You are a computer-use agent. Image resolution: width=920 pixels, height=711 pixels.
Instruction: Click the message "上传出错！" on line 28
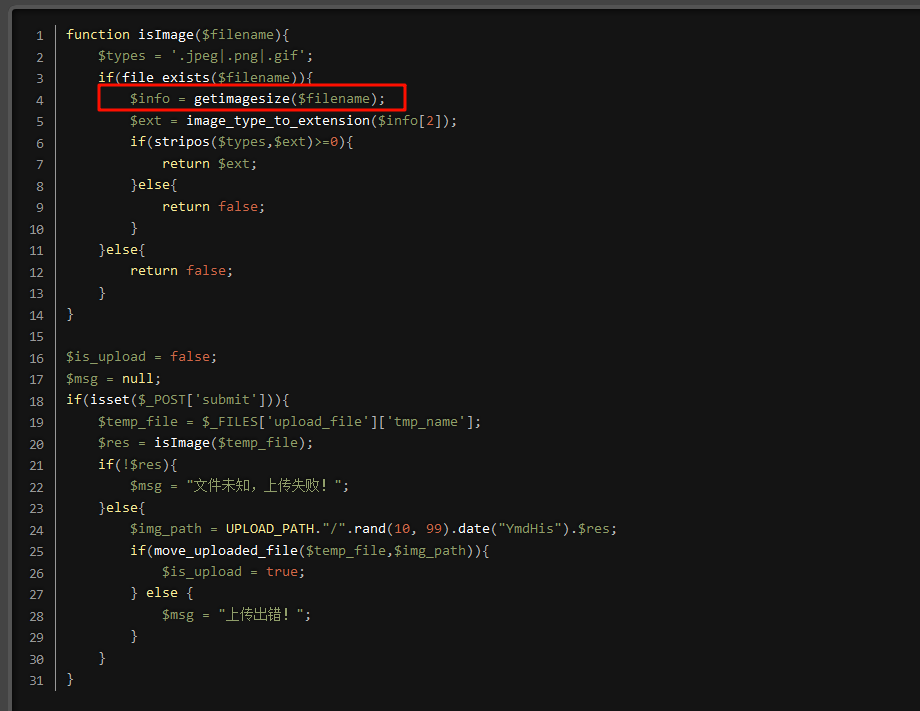(x=261, y=615)
